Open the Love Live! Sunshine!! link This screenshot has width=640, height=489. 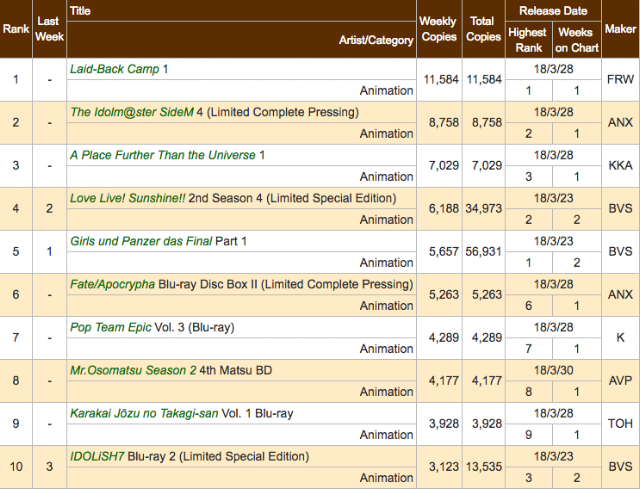127,198
